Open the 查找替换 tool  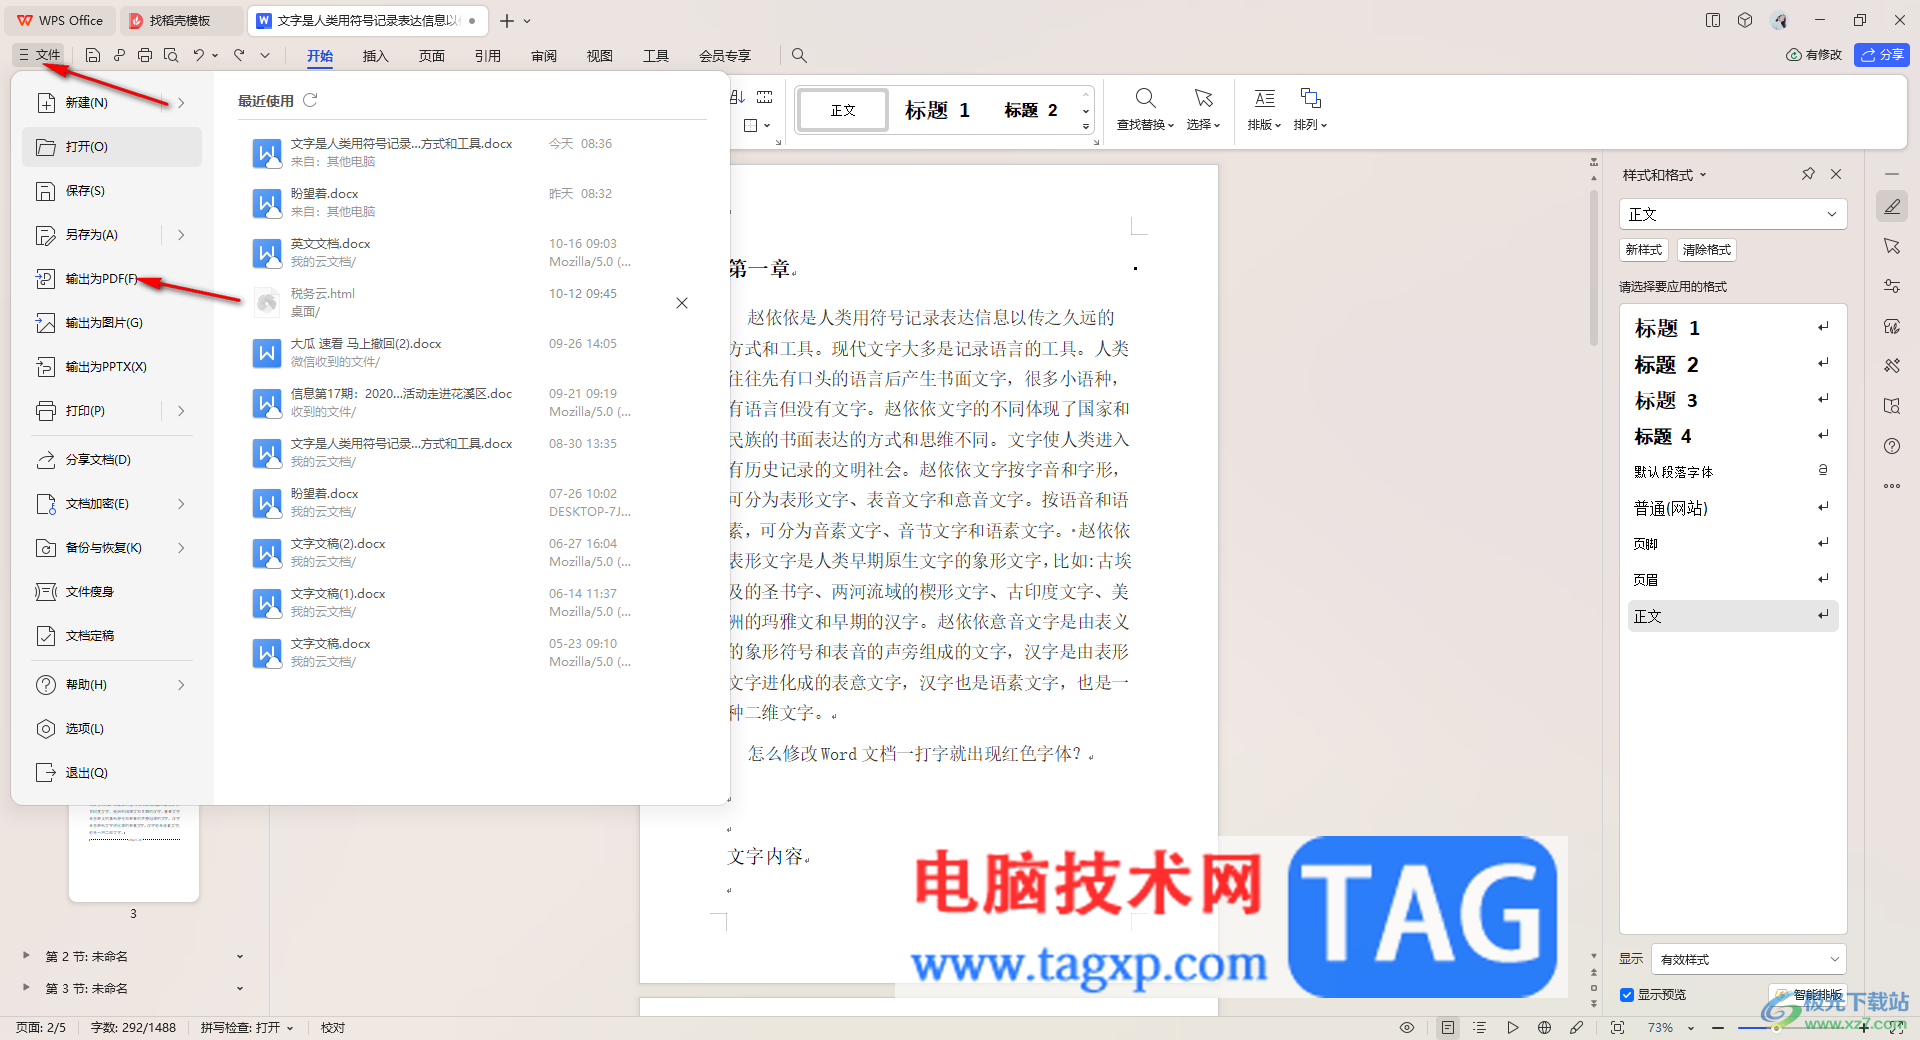(1145, 109)
